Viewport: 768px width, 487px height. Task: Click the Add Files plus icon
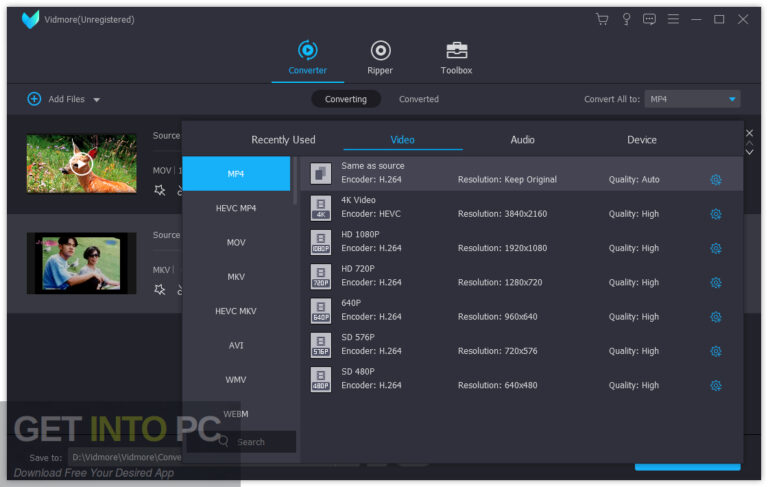(x=34, y=99)
